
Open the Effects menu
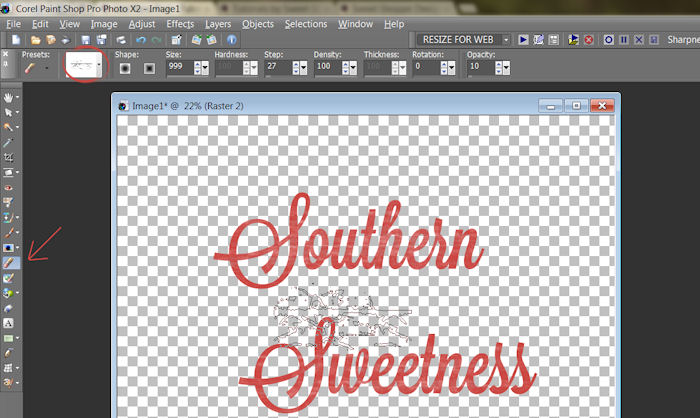coord(180,23)
